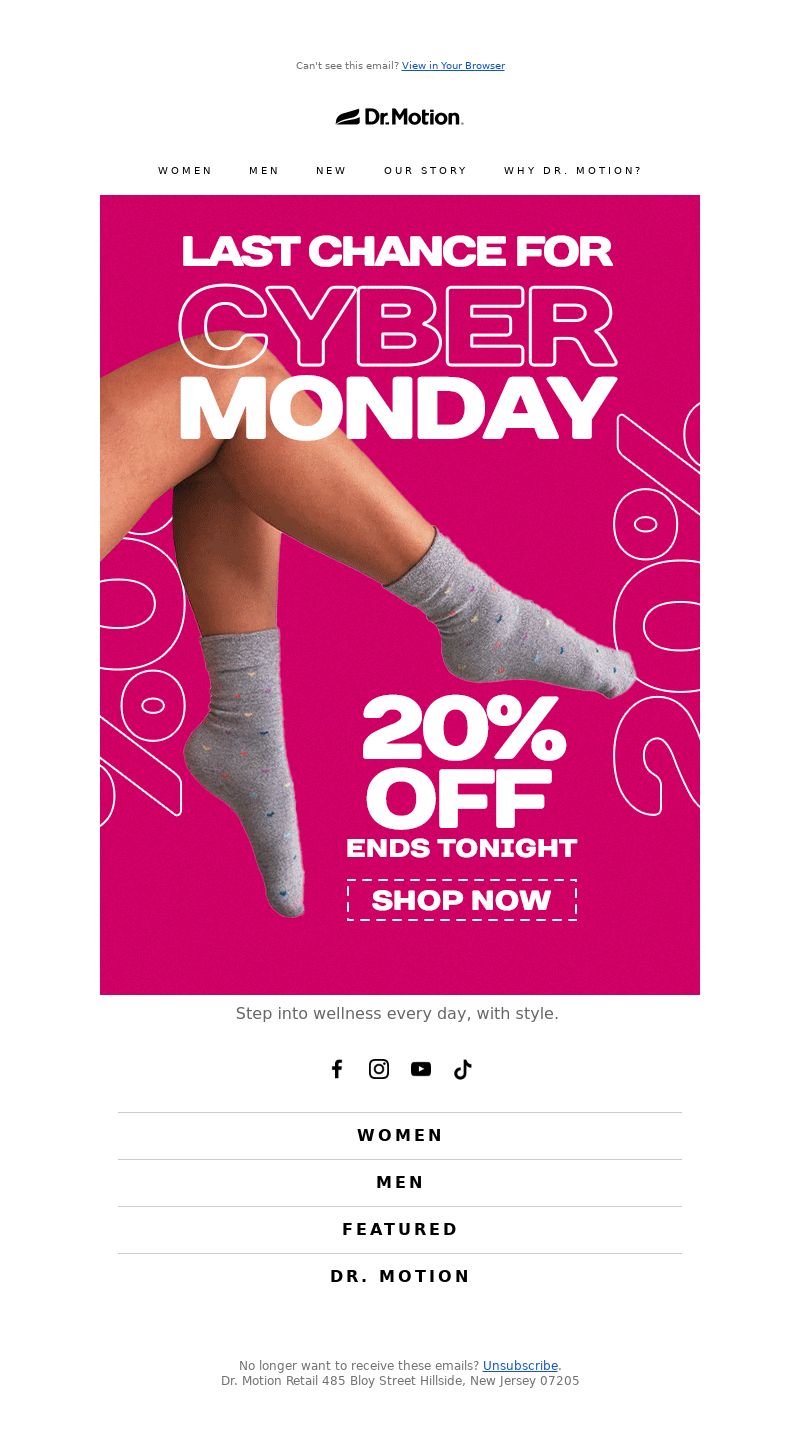
Task: Open FEATURED in the footer menu
Action: coord(400,1230)
